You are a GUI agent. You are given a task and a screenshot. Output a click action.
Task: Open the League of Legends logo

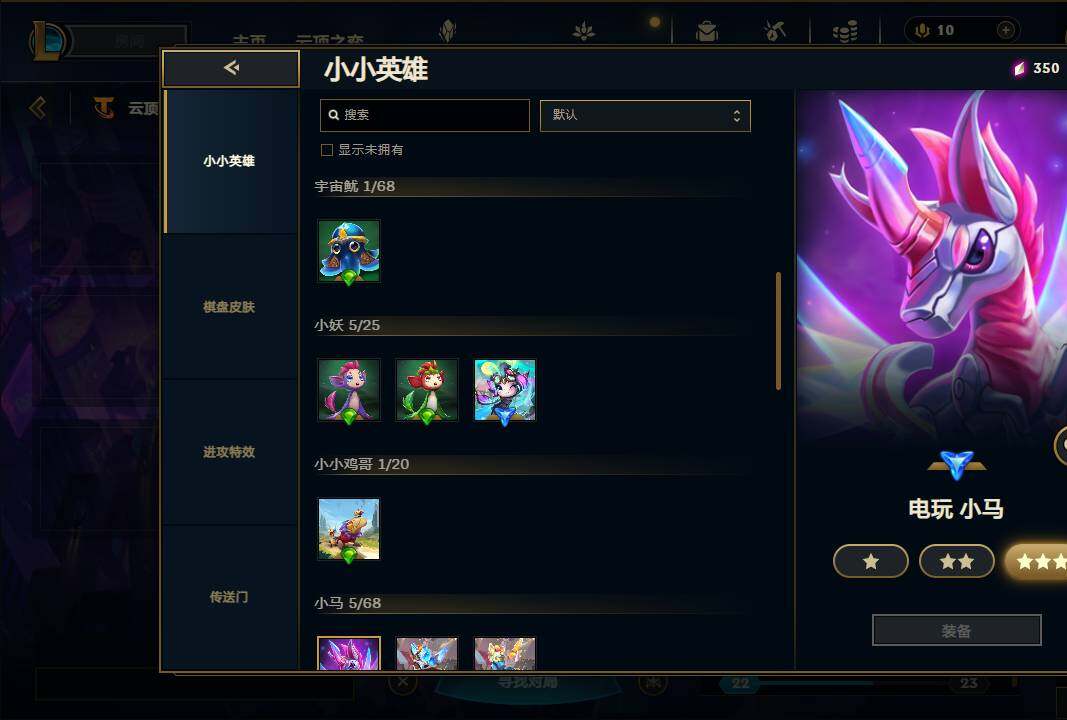point(49,40)
